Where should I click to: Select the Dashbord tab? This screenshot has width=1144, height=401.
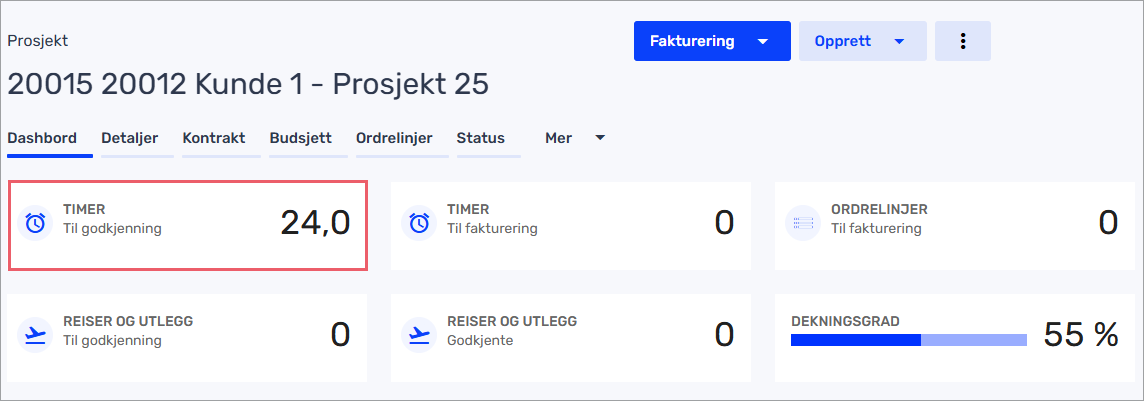42,138
